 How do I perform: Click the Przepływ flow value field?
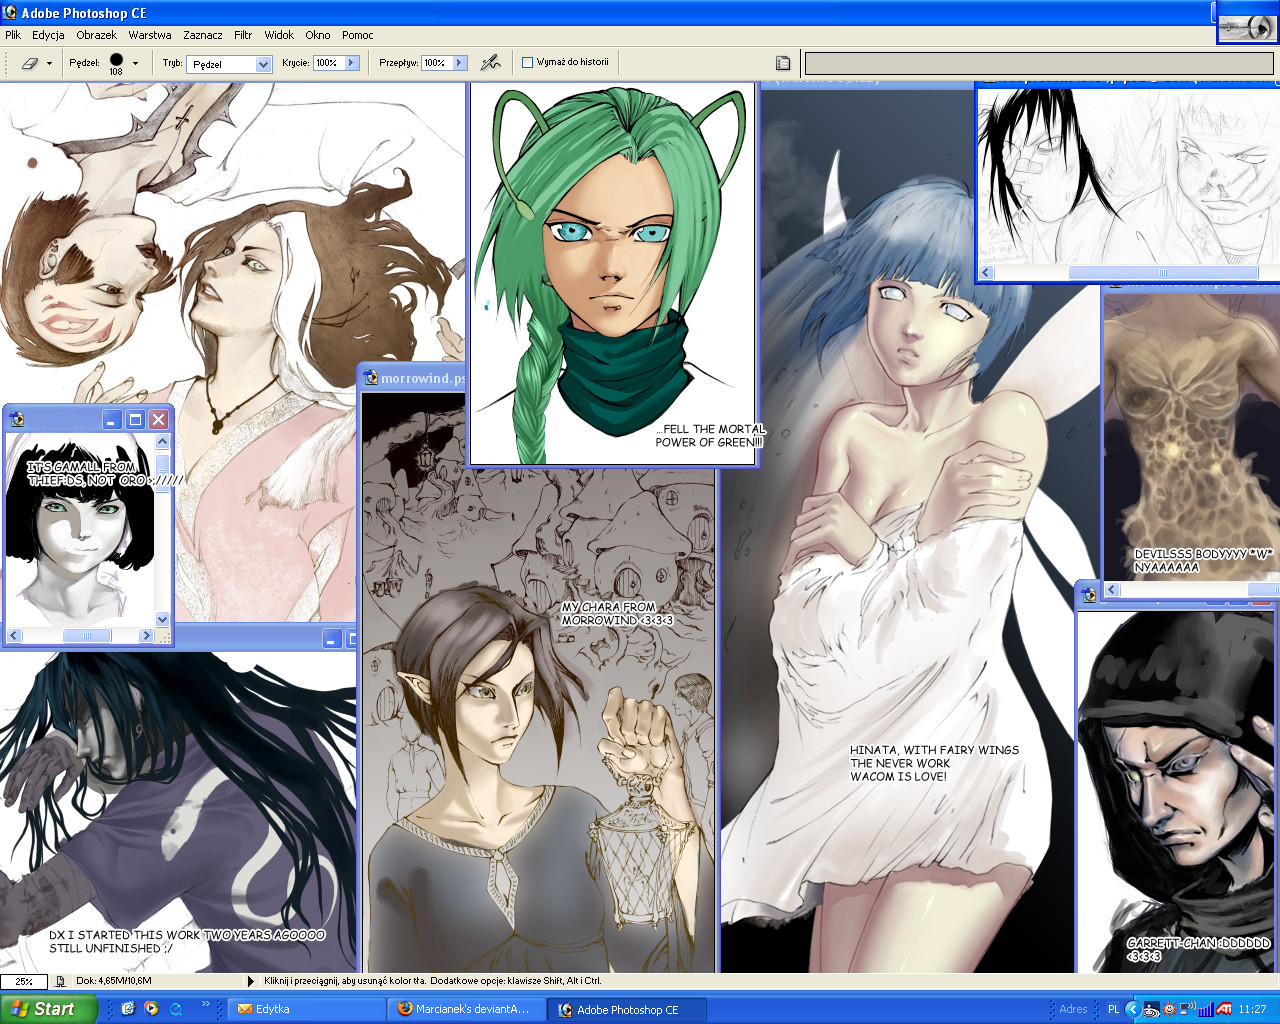pos(437,63)
